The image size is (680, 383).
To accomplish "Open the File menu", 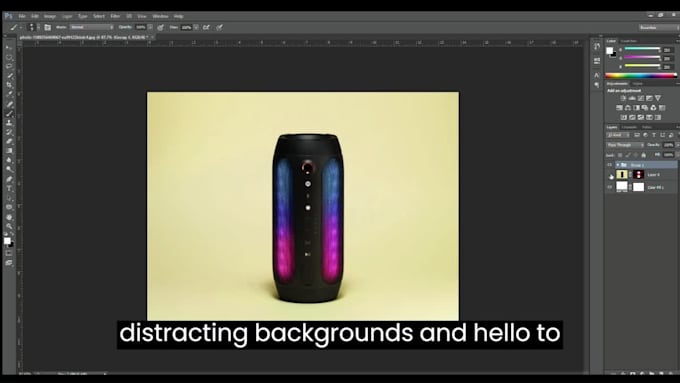I will click(x=22, y=16).
